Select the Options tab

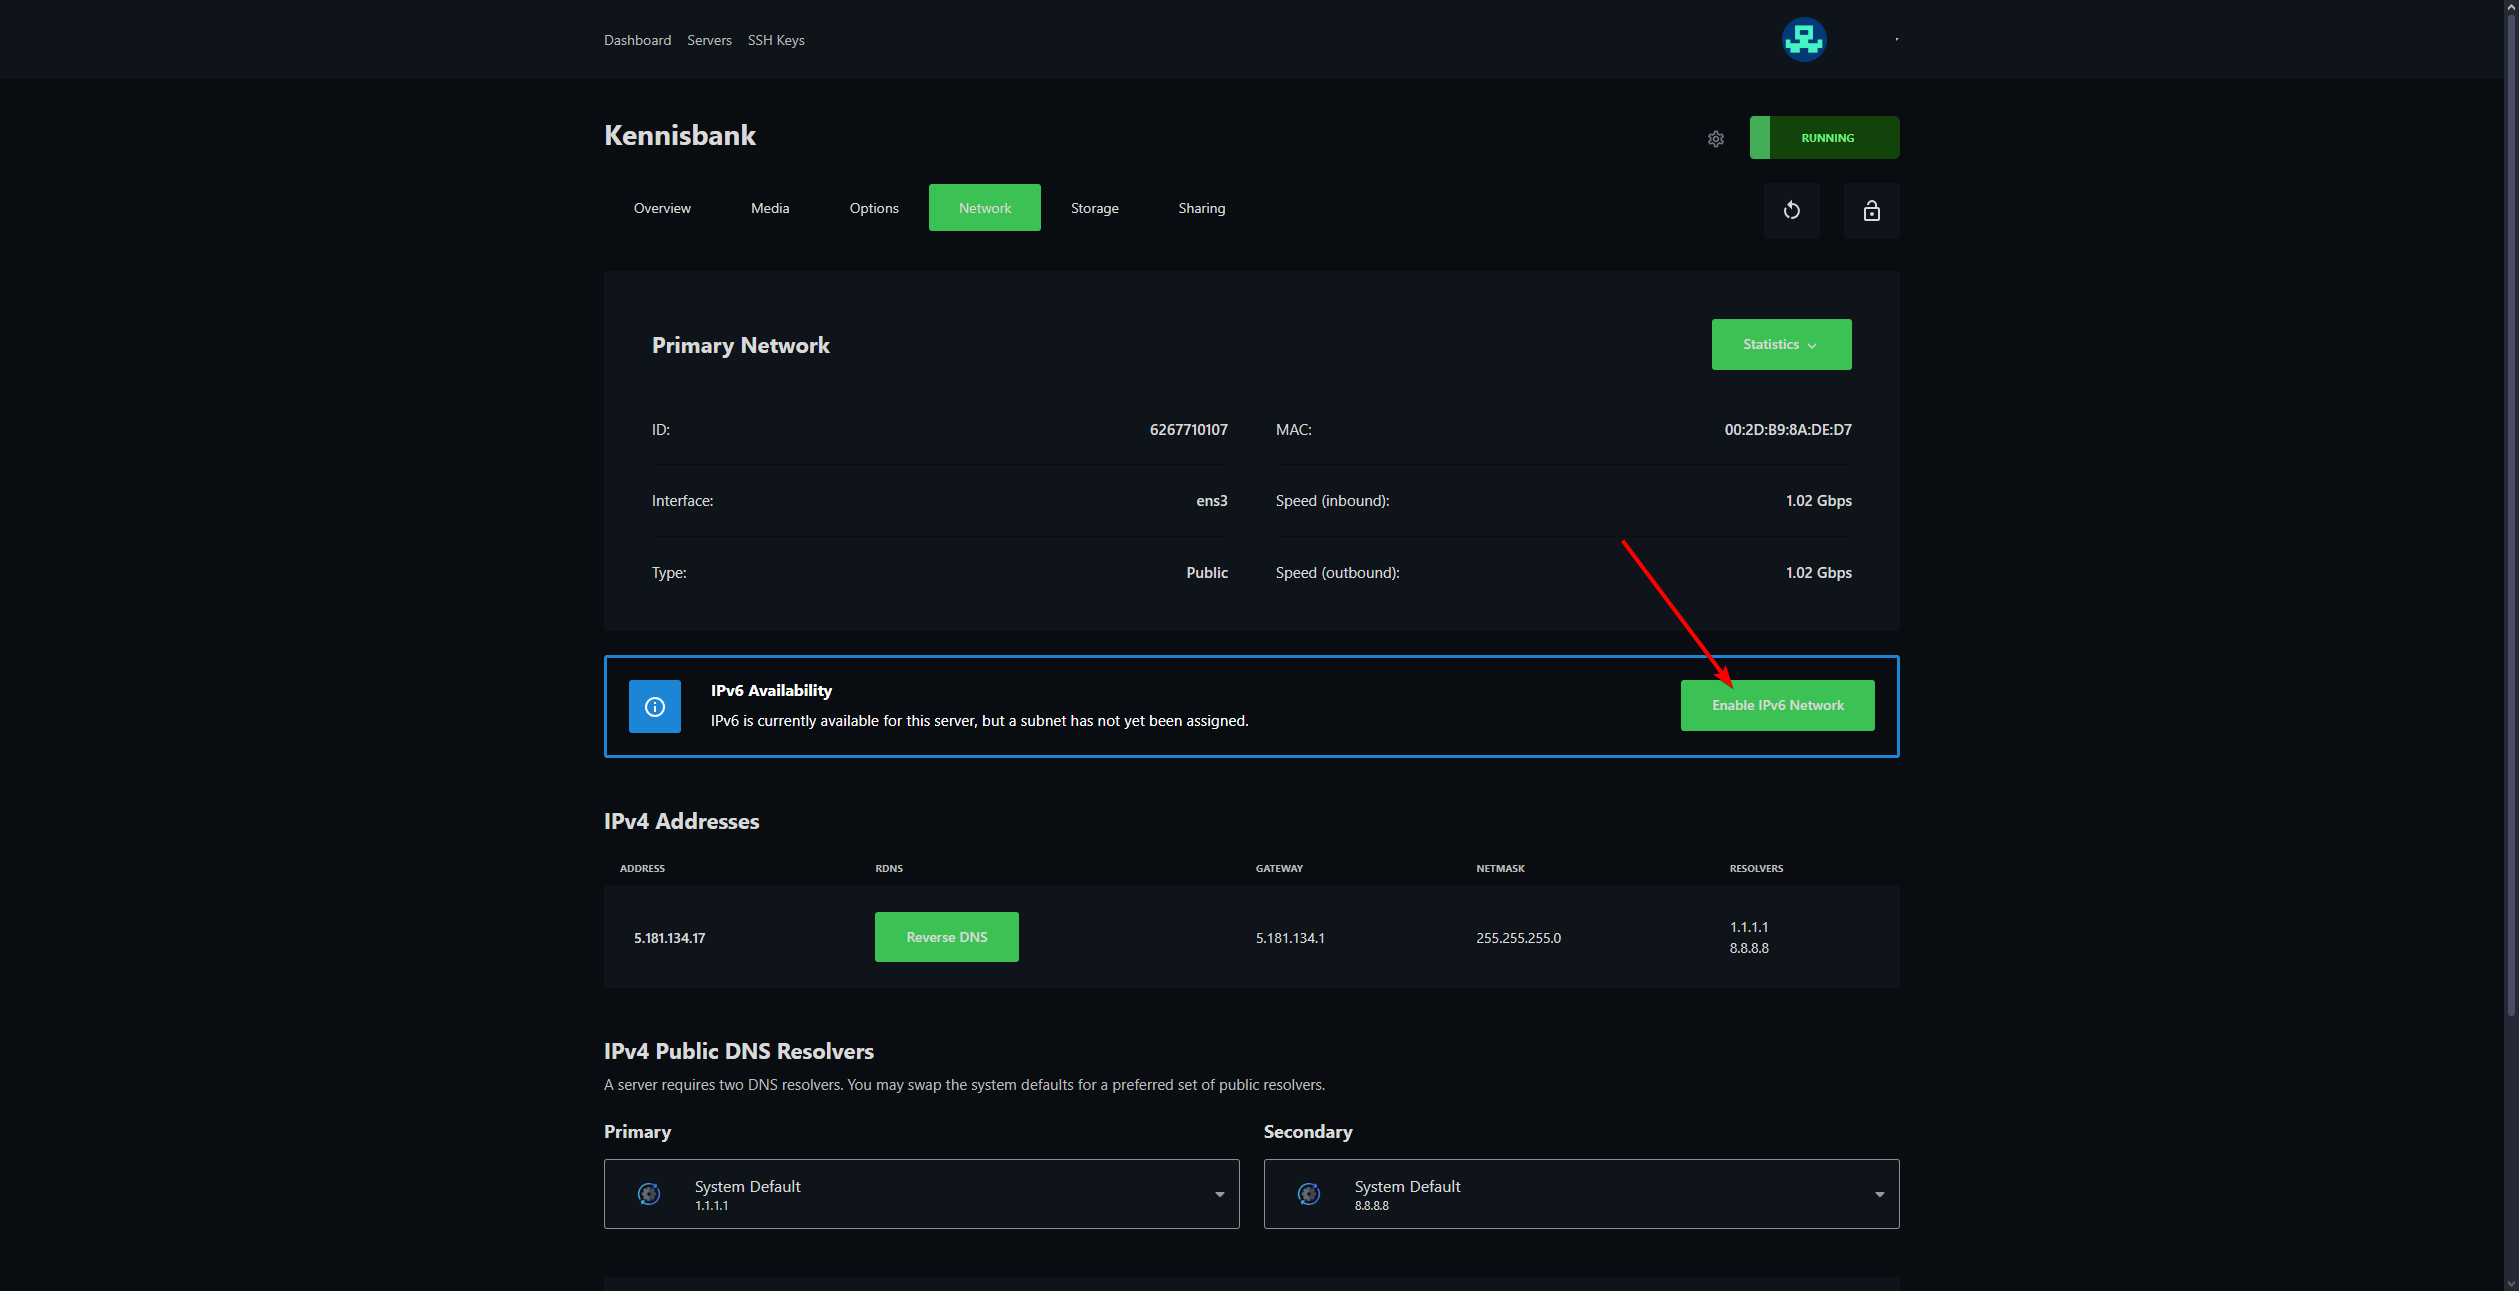click(873, 208)
